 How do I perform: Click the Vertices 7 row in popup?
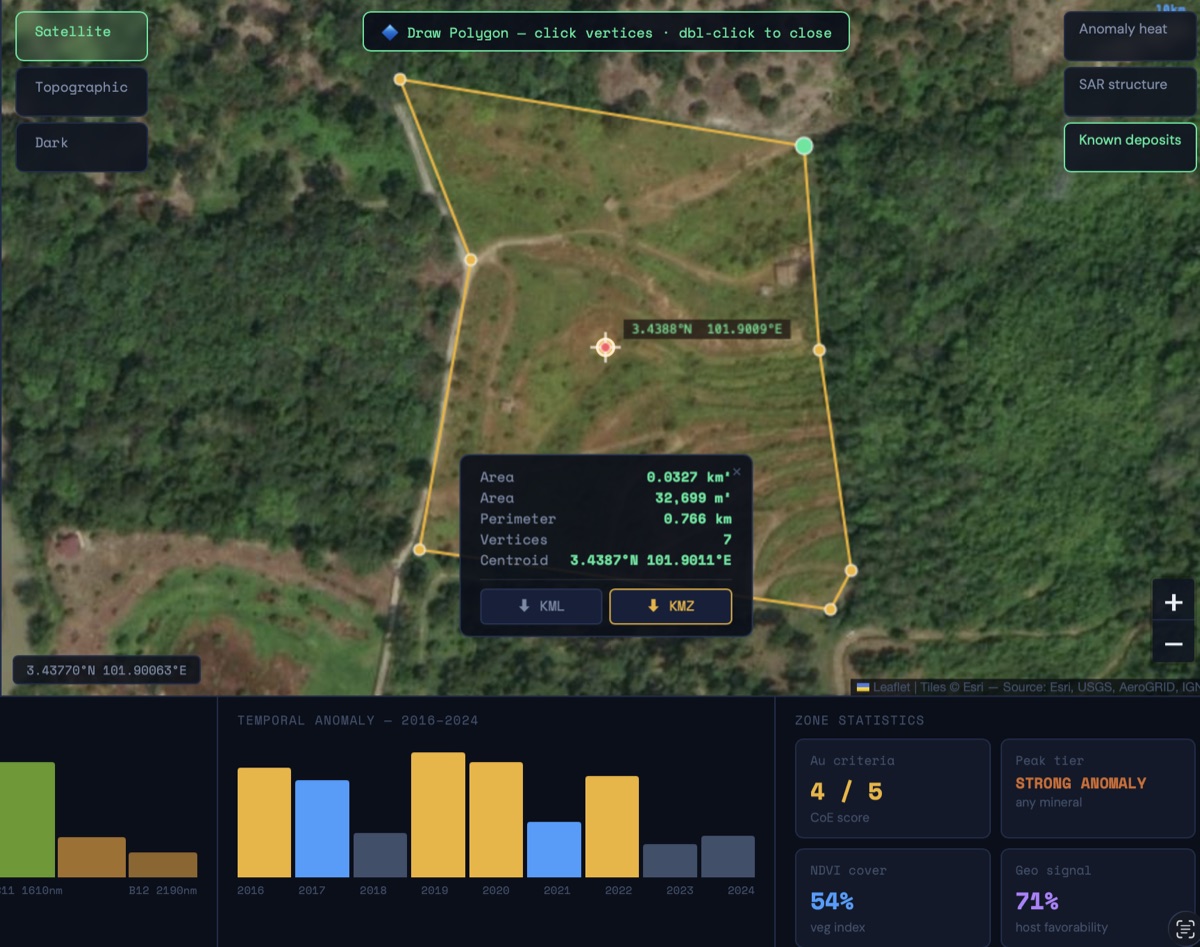tap(605, 539)
